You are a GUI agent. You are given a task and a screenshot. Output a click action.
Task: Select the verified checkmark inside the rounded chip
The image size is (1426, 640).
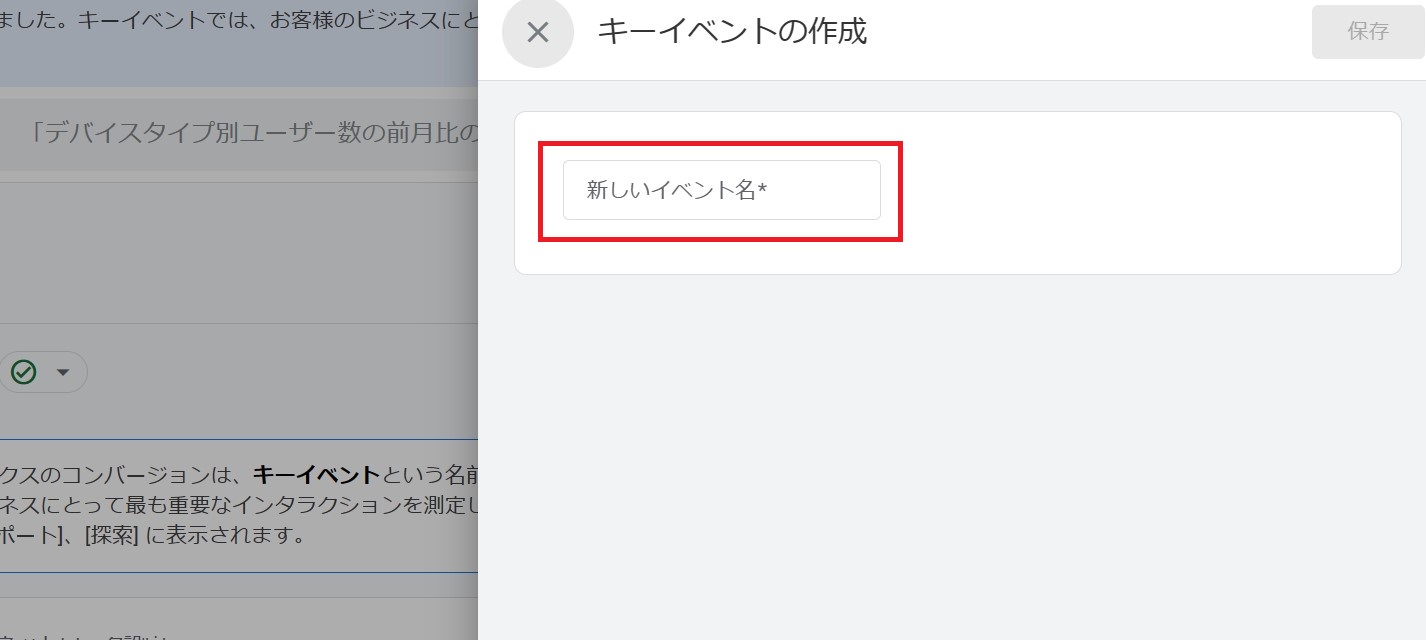pos(22,371)
